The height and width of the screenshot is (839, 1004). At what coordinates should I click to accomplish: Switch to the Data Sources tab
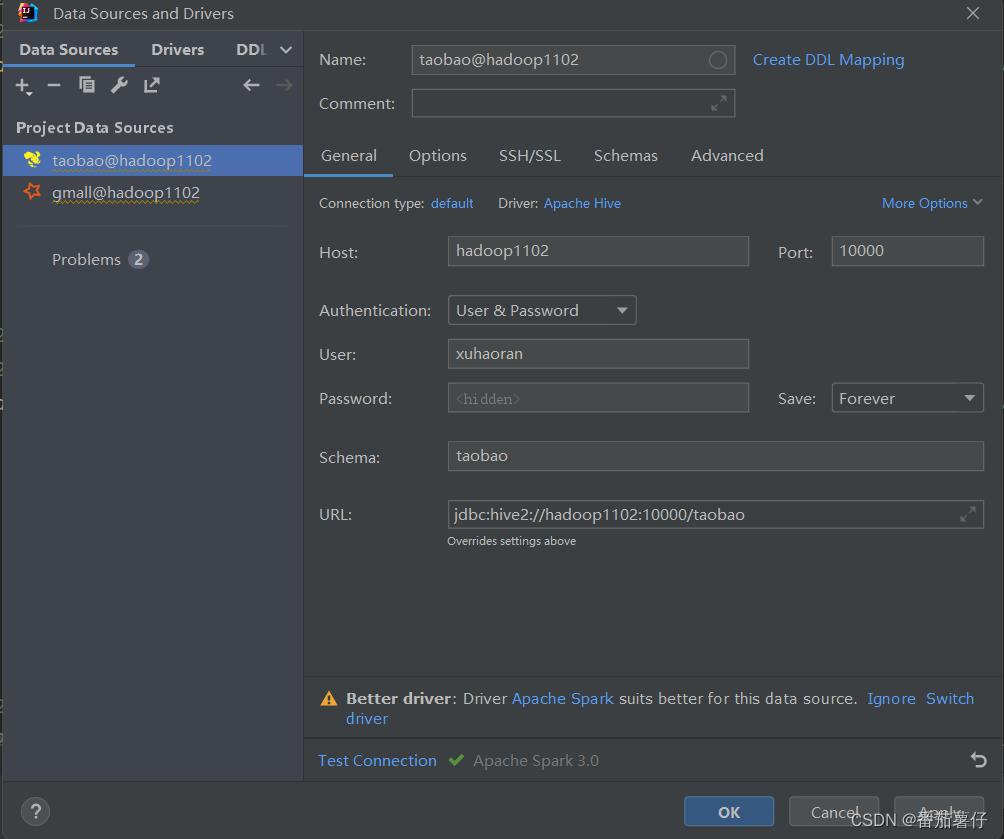tap(69, 50)
